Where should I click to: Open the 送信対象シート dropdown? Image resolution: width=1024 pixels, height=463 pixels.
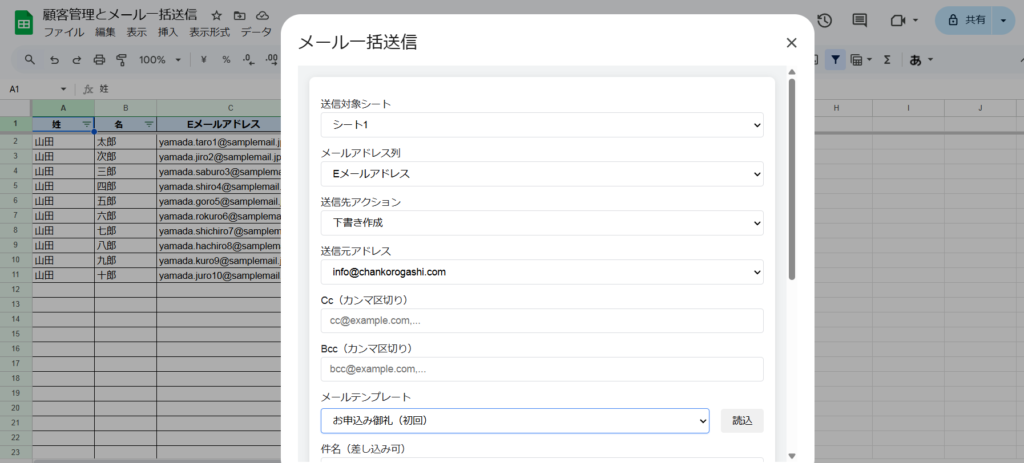[541, 125]
